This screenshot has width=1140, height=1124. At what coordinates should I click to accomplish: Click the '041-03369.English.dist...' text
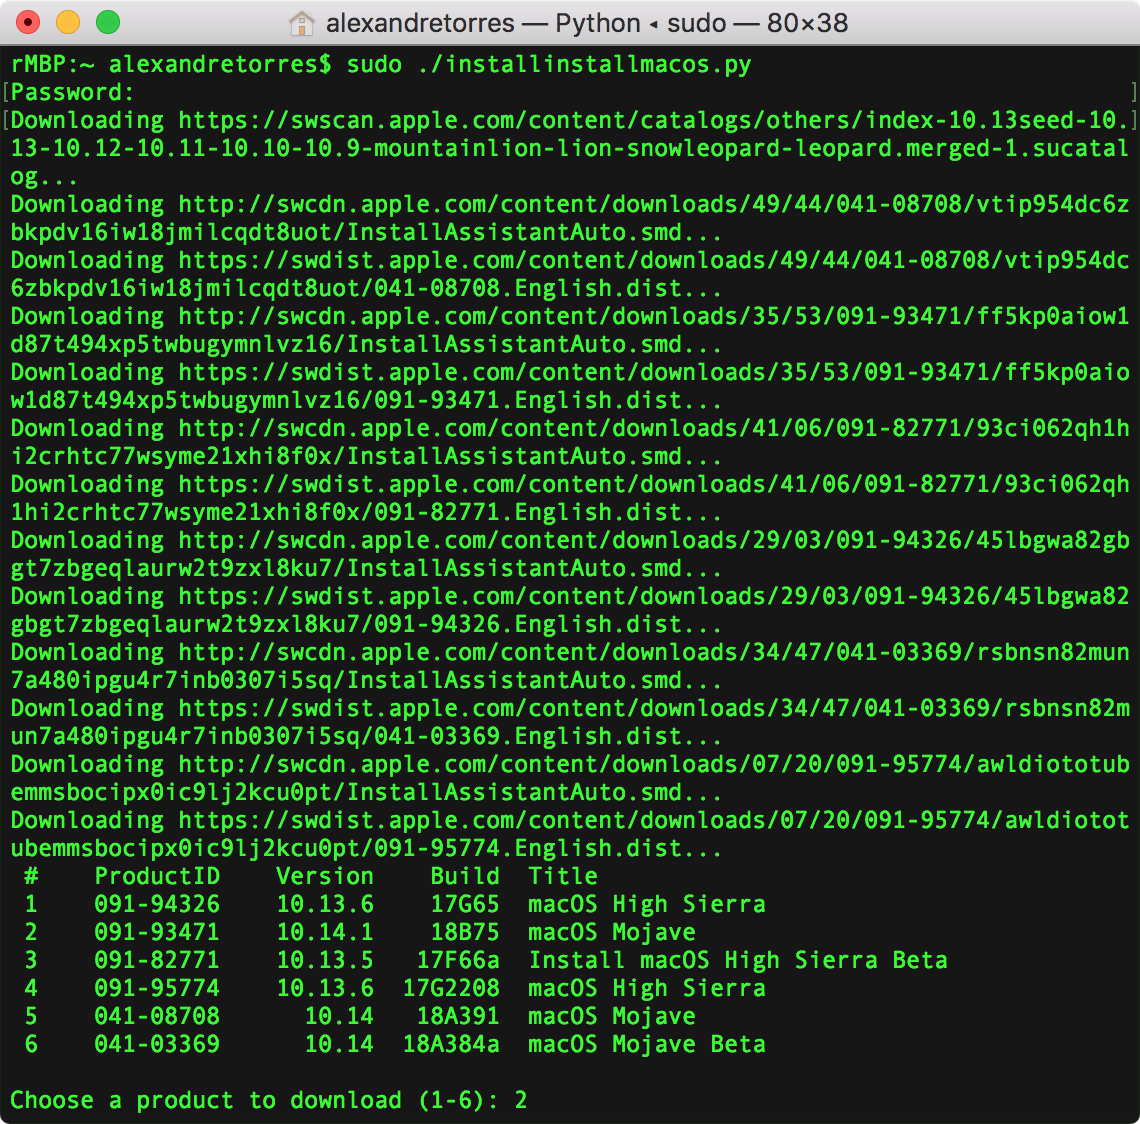tap(547, 736)
